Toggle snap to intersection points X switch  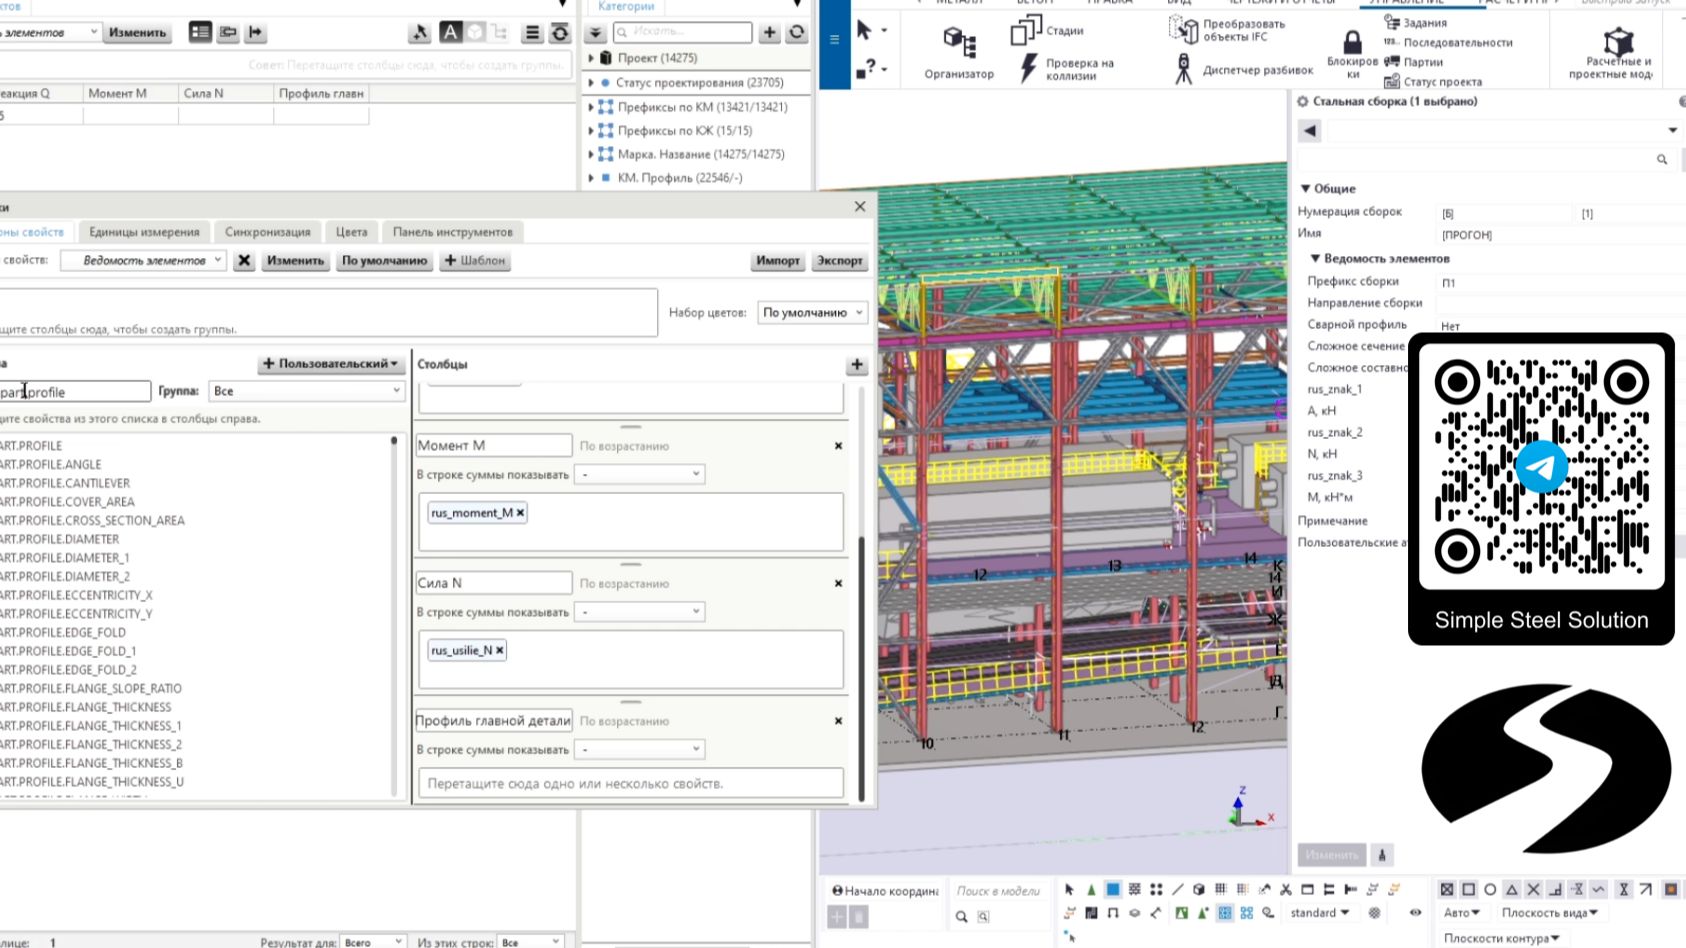tap(1533, 889)
